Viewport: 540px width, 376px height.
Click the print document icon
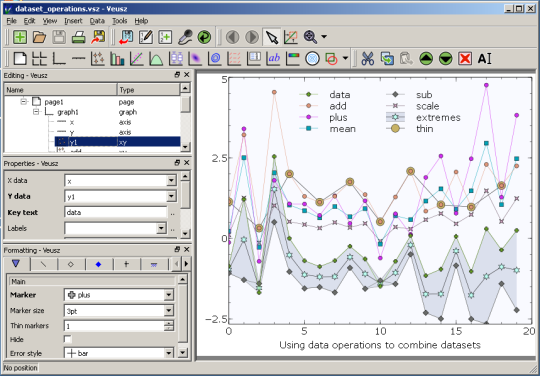point(79,37)
